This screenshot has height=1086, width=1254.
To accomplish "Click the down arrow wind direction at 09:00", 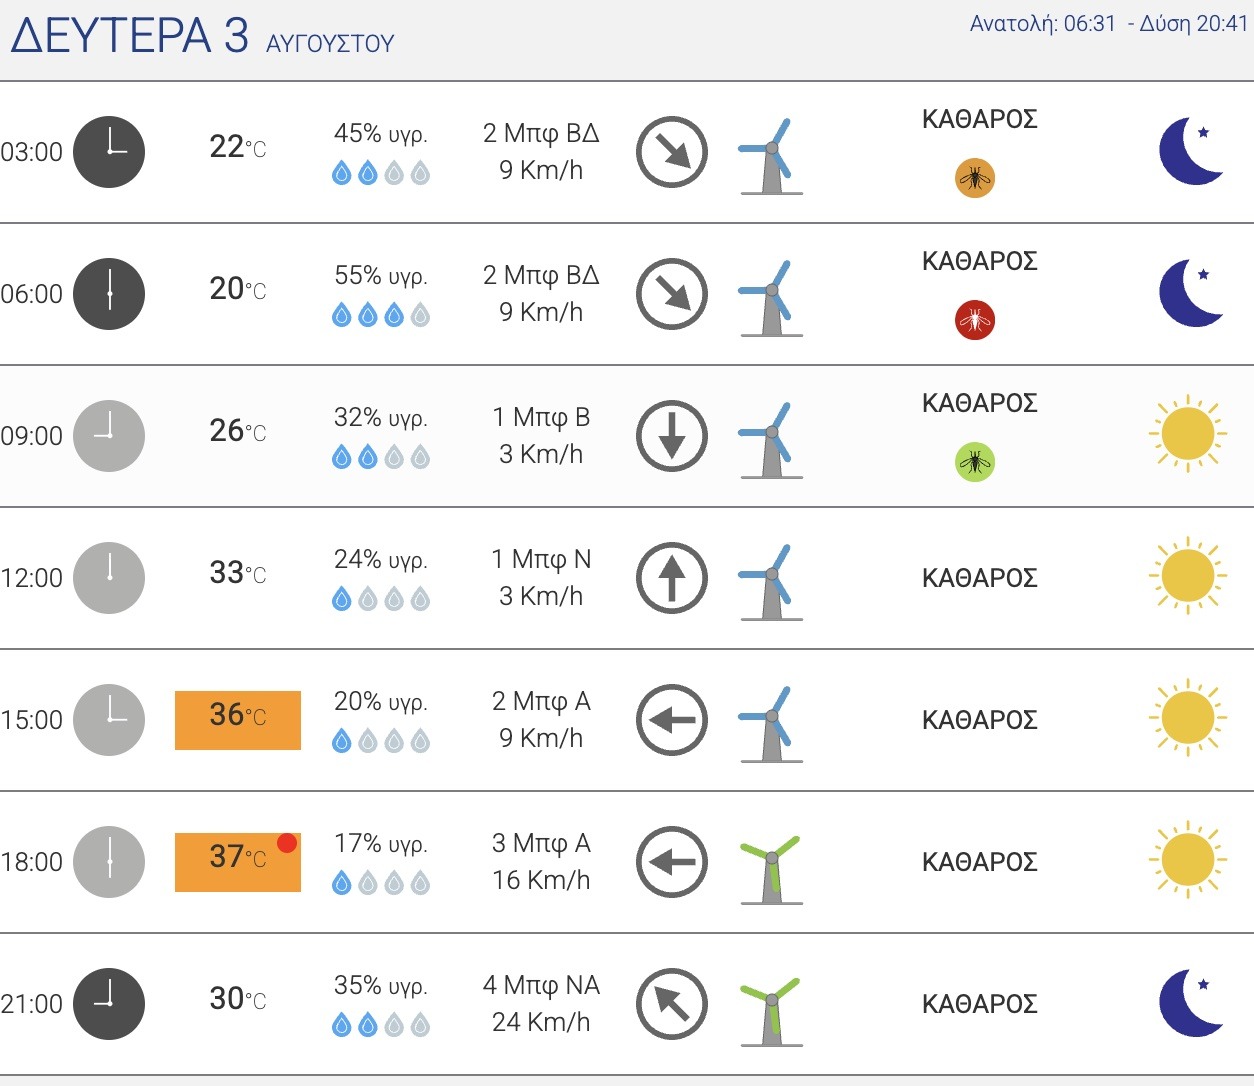I will click(x=672, y=436).
